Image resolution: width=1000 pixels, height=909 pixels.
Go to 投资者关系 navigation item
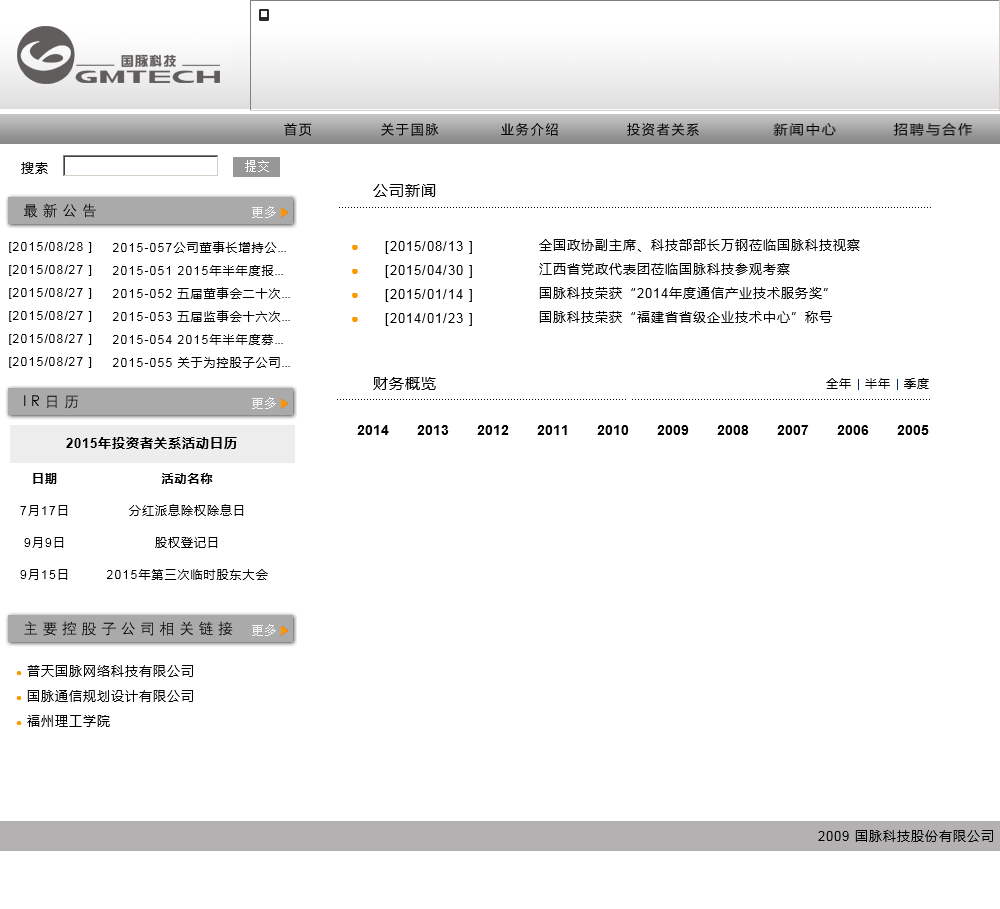pos(663,129)
